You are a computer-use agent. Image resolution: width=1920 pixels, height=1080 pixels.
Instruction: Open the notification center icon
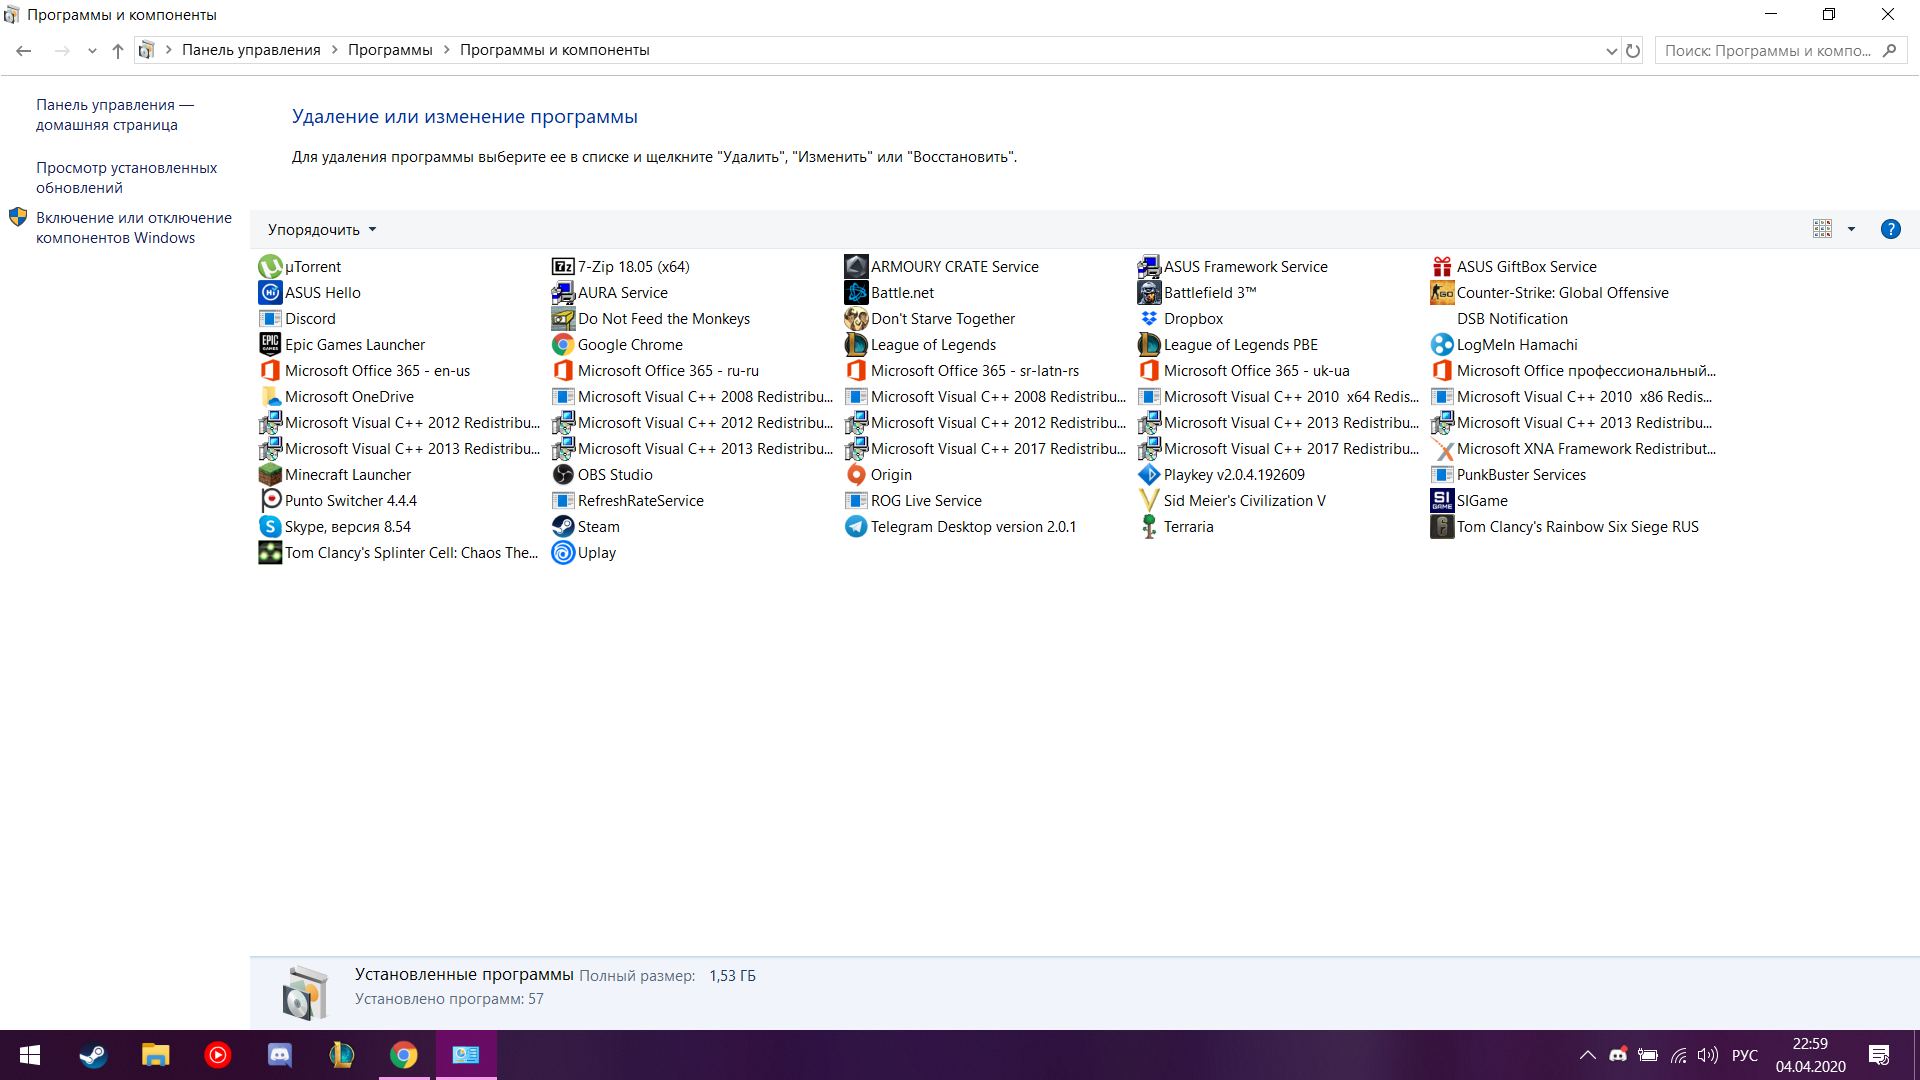[x=1879, y=1055]
